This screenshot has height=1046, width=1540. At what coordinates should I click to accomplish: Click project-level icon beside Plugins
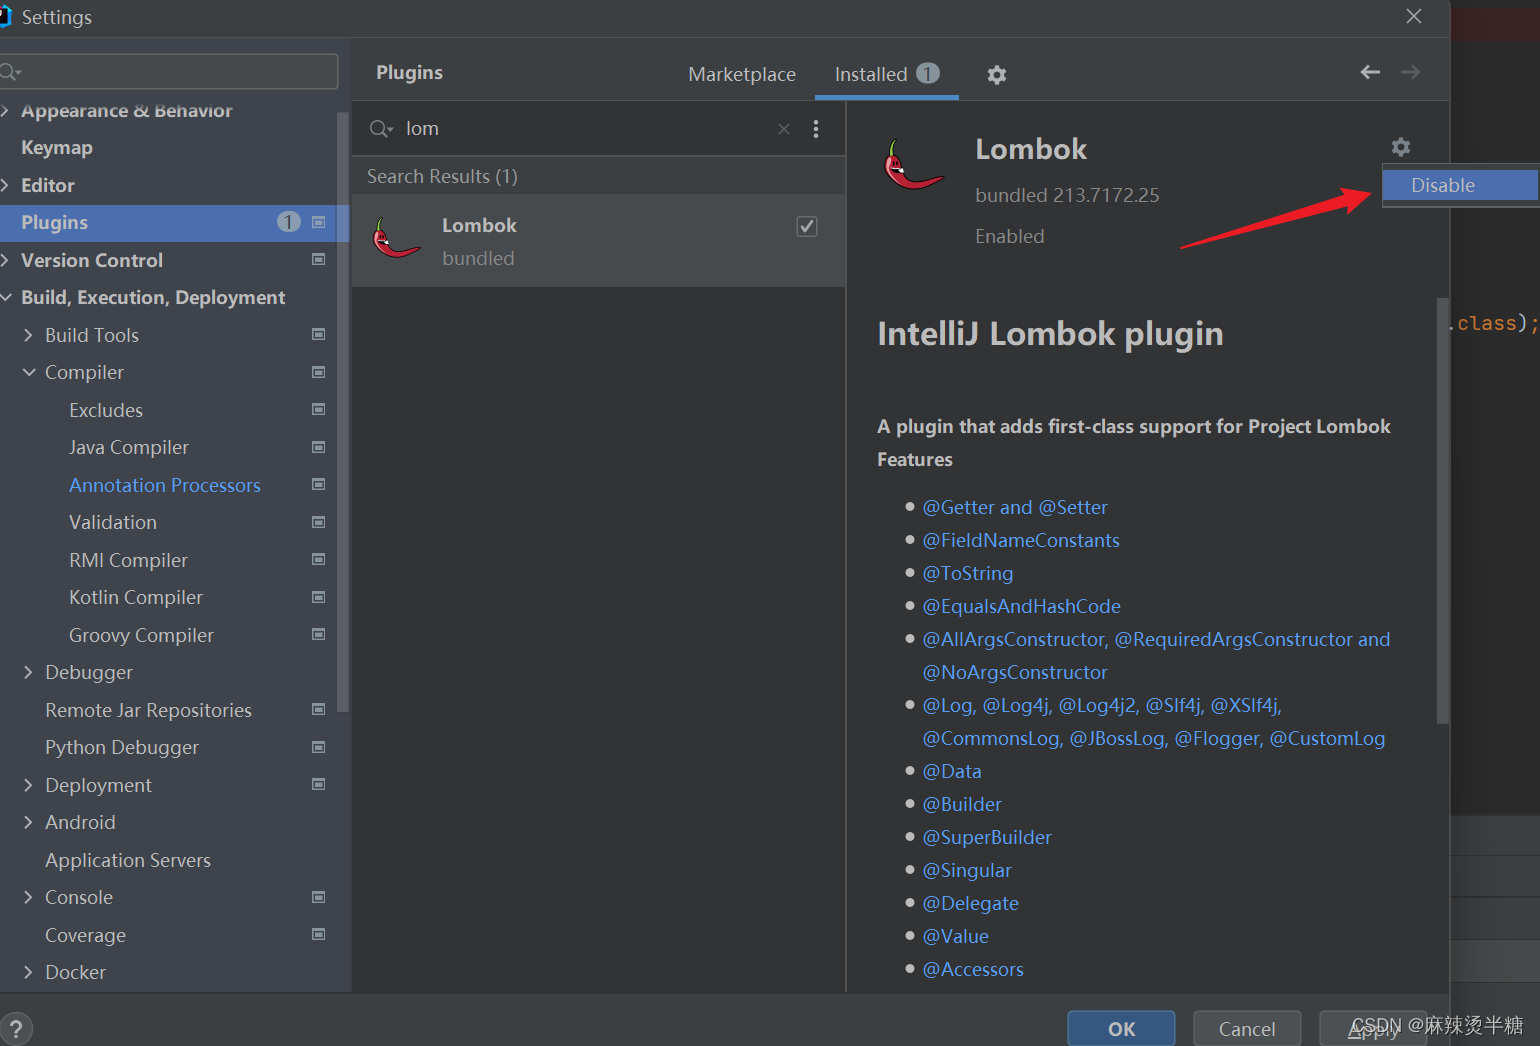coord(319,222)
